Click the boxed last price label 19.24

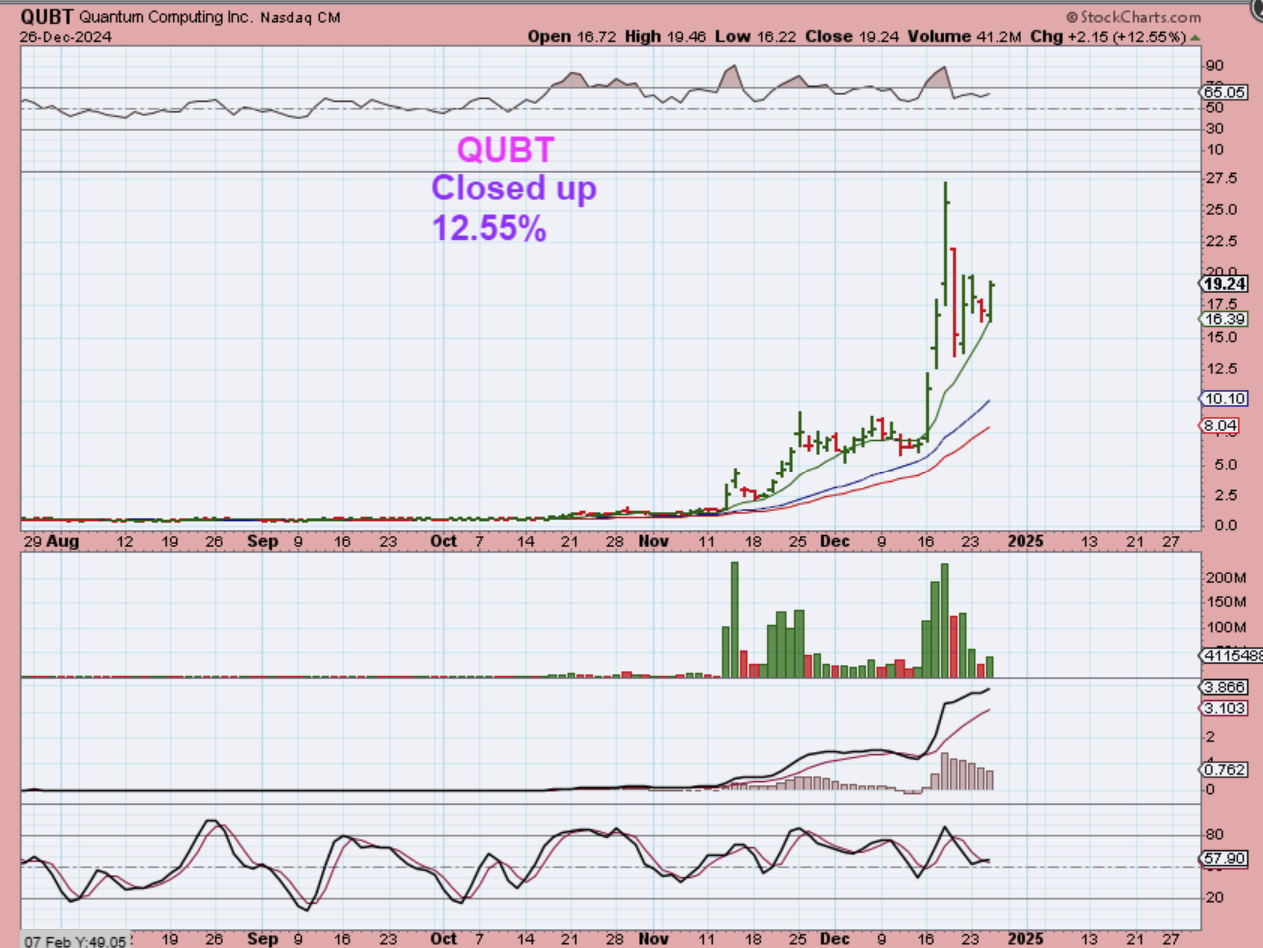coord(1221,283)
